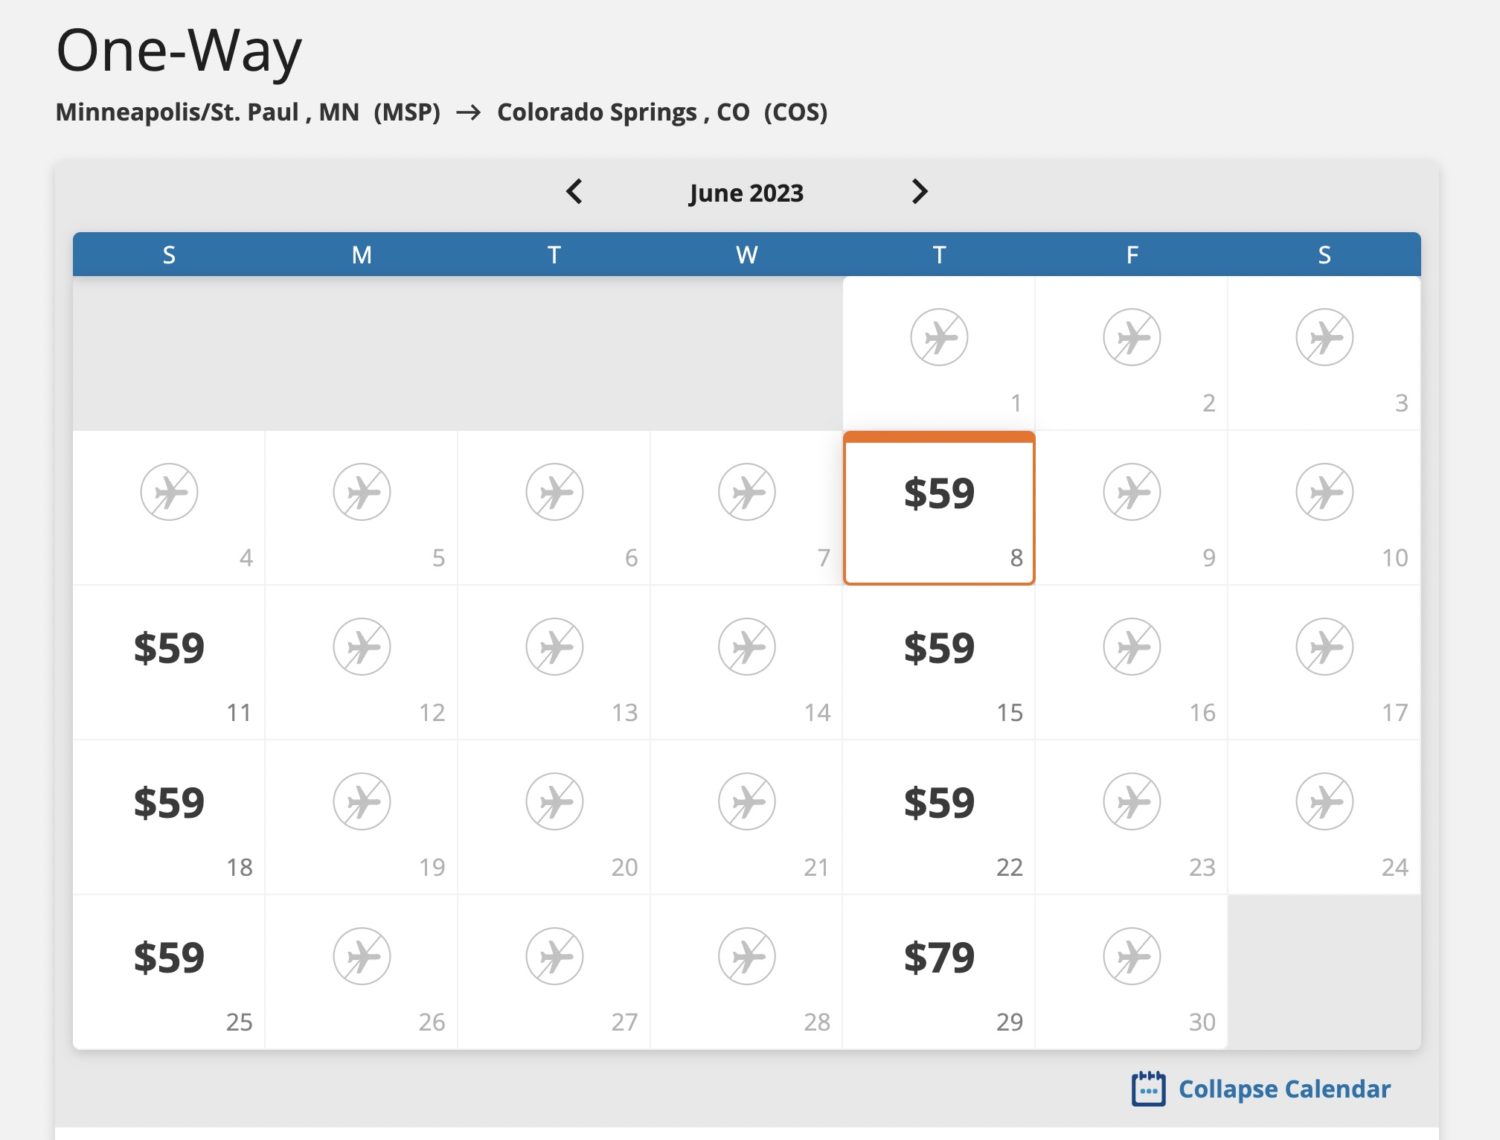Click the unavailable flight icon on June 20
1500x1140 pixels.
(x=555, y=802)
